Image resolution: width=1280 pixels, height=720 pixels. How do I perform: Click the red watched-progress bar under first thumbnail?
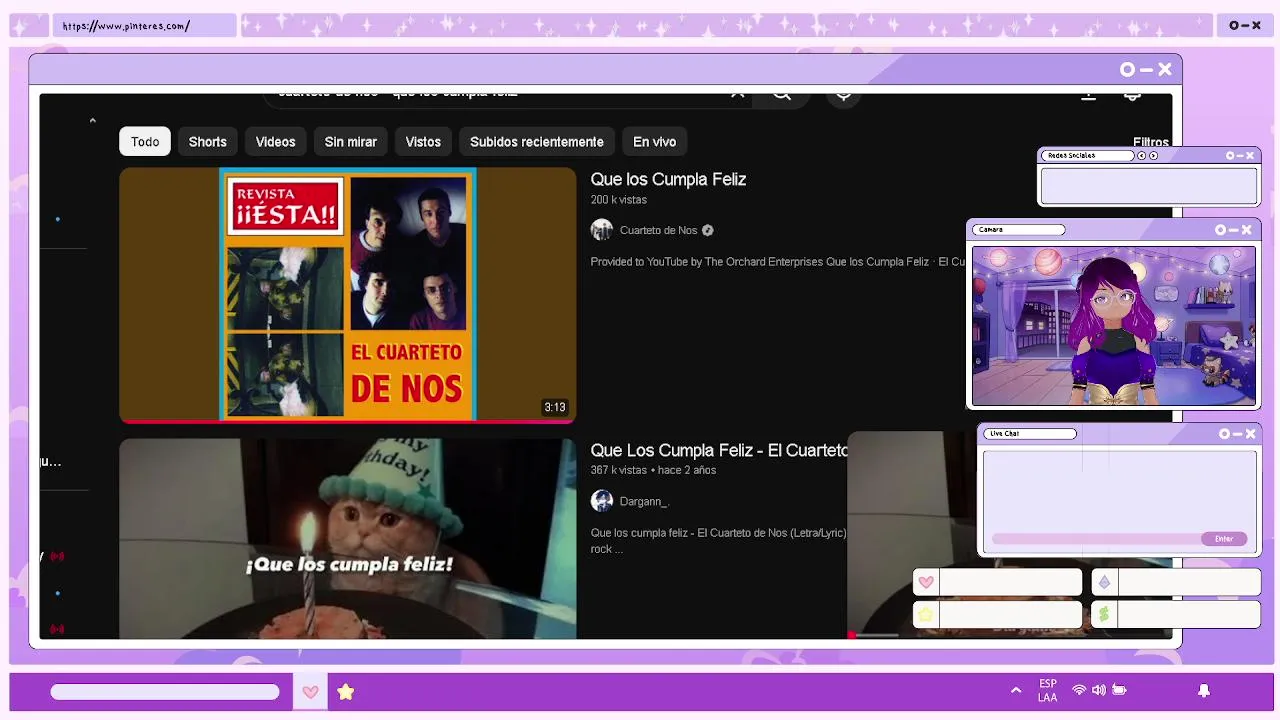pyautogui.click(x=347, y=421)
